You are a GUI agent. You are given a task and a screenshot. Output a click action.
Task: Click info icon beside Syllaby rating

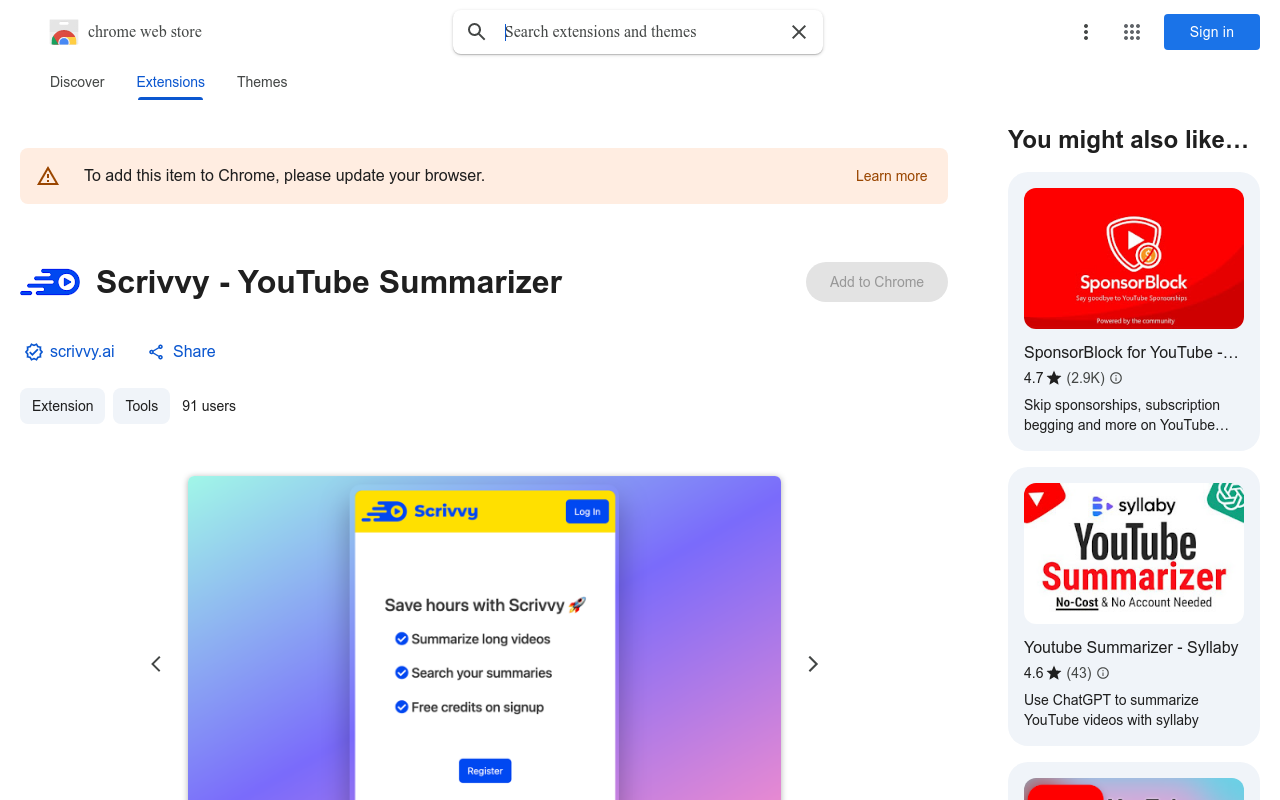[x=1103, y=673]
